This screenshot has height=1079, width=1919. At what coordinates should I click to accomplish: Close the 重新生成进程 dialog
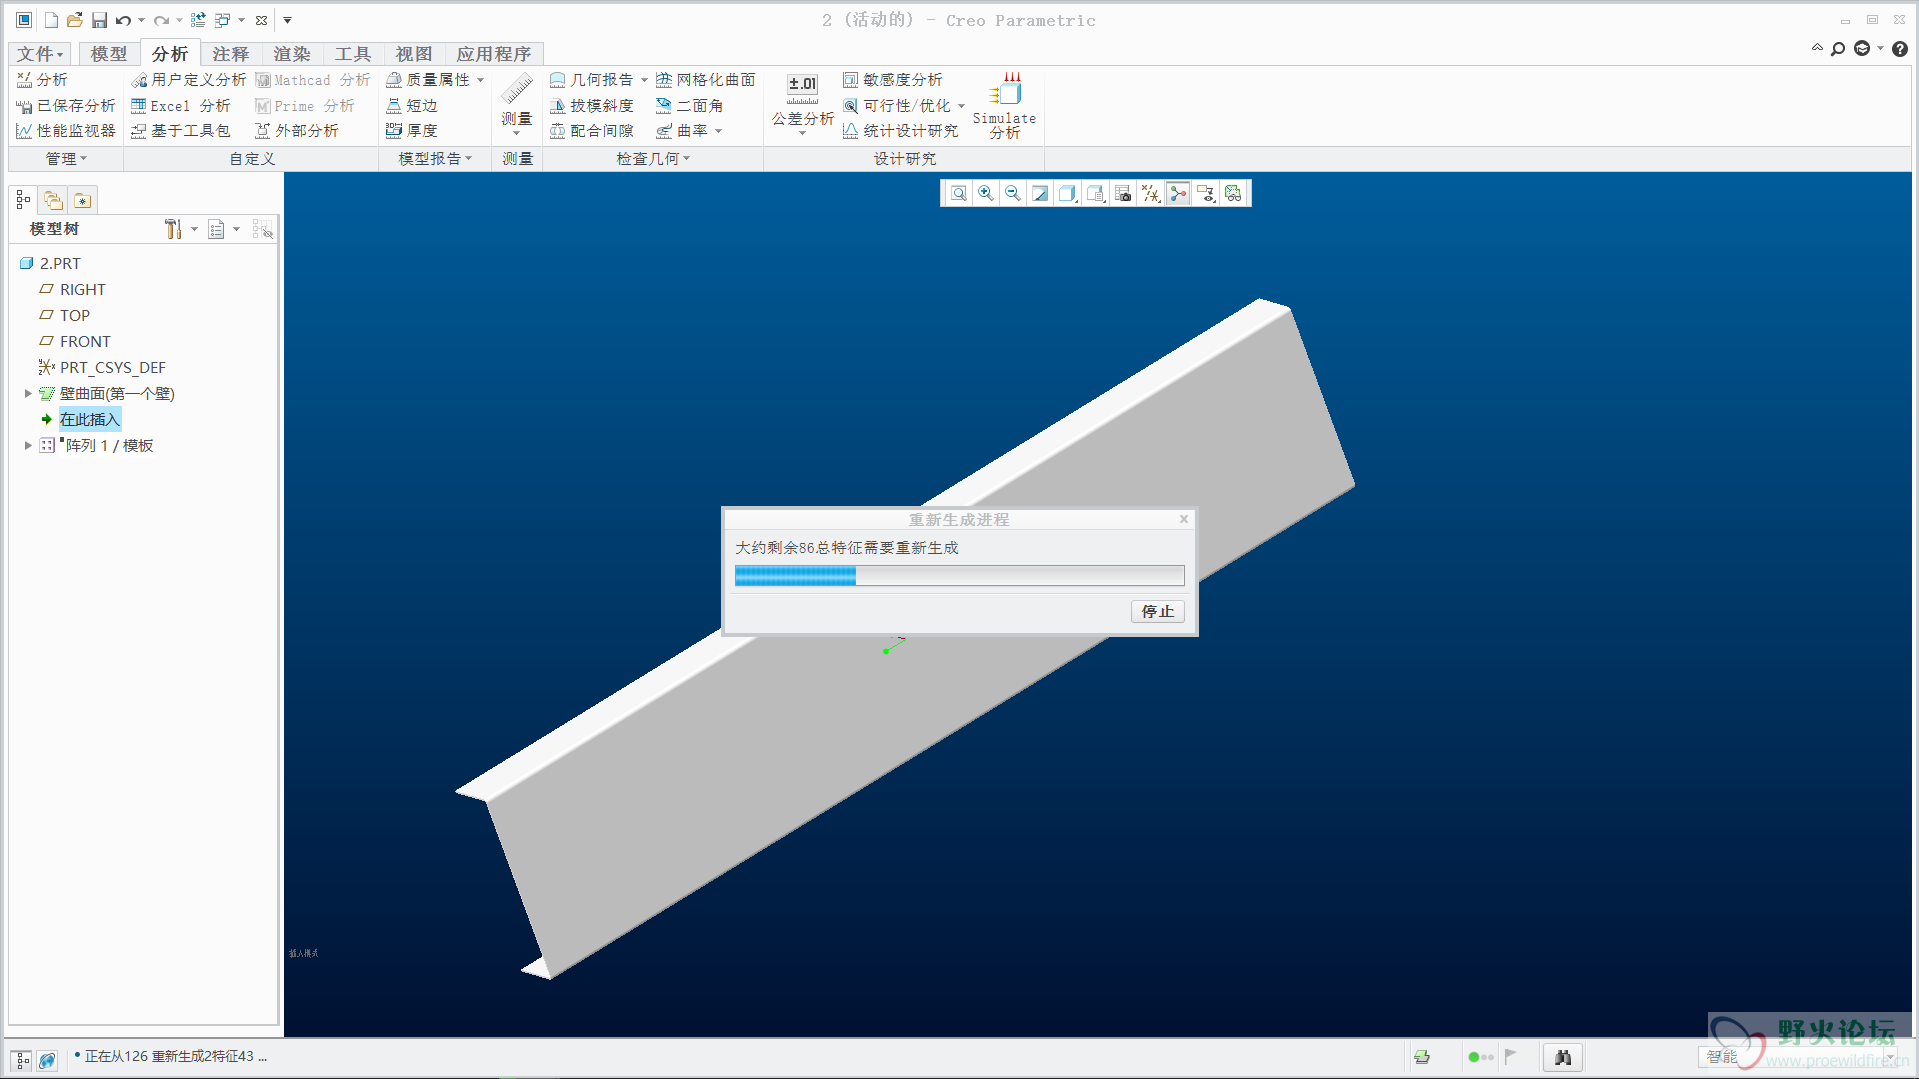tap(1184, 519)
